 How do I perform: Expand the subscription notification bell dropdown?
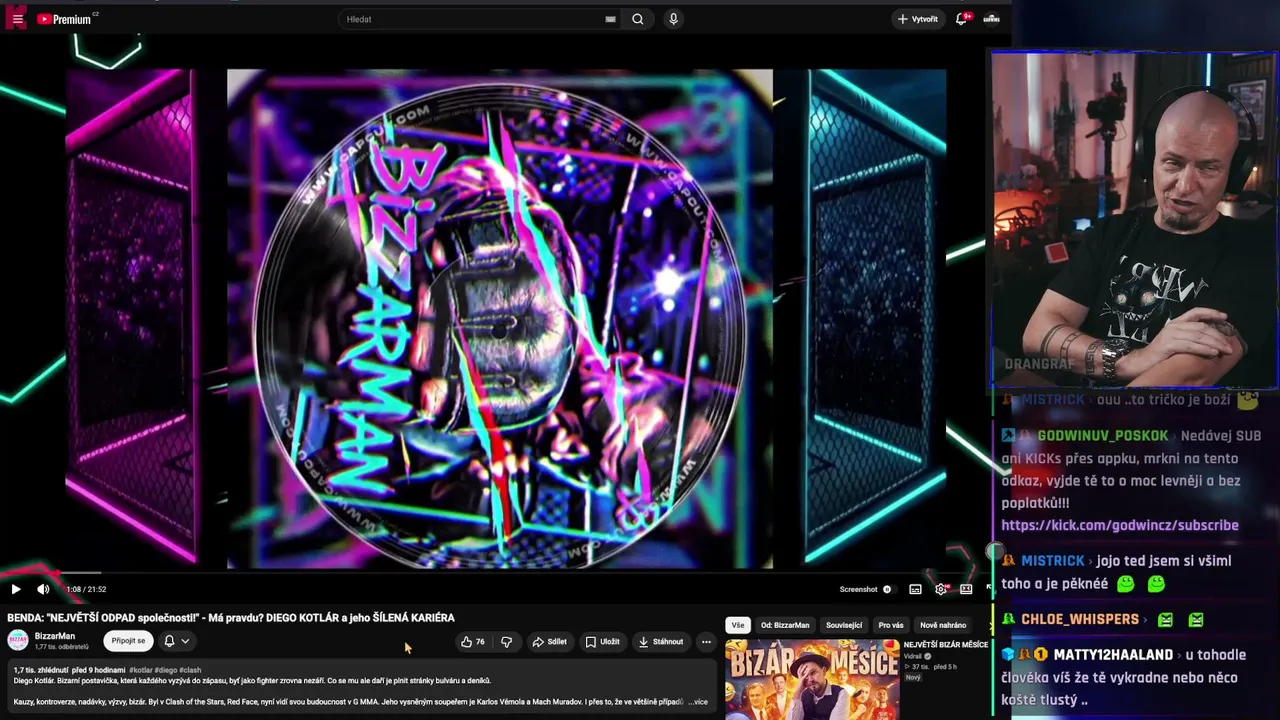(x=176, y=641)
